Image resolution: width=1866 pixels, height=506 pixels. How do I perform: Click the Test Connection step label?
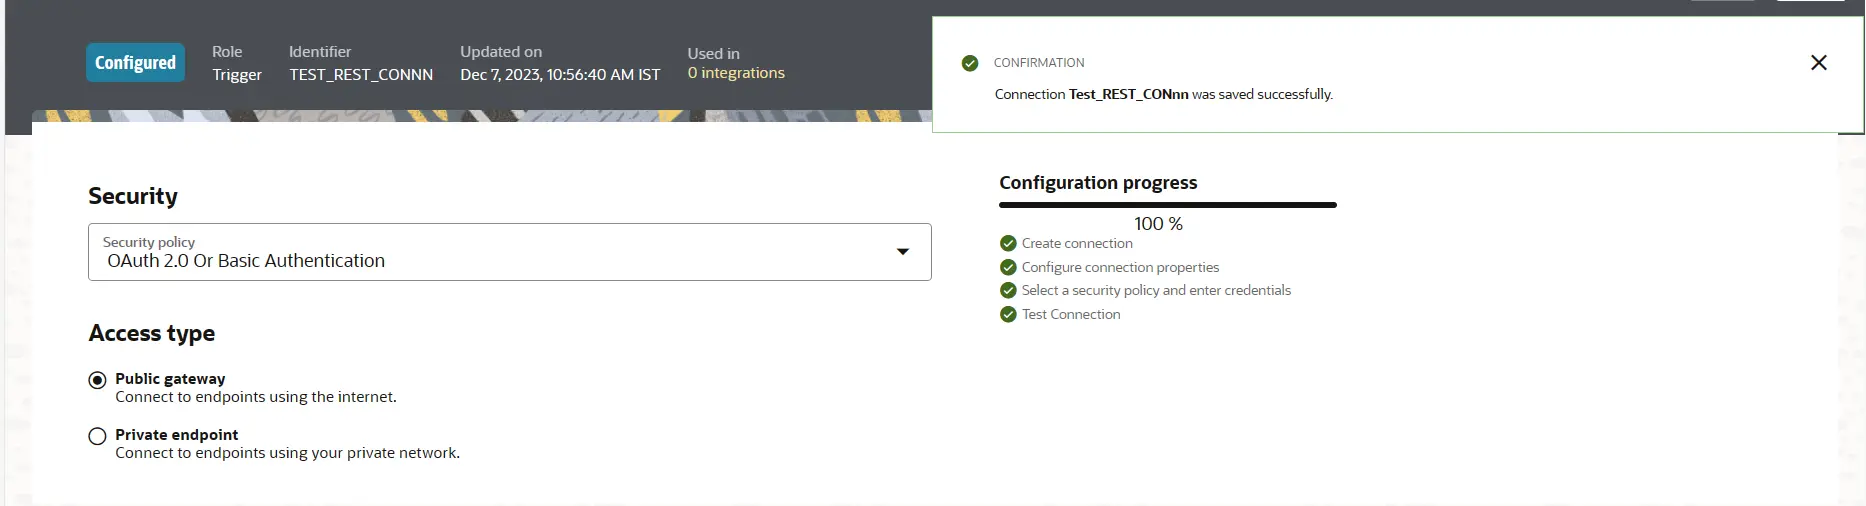coord(1071,314)
